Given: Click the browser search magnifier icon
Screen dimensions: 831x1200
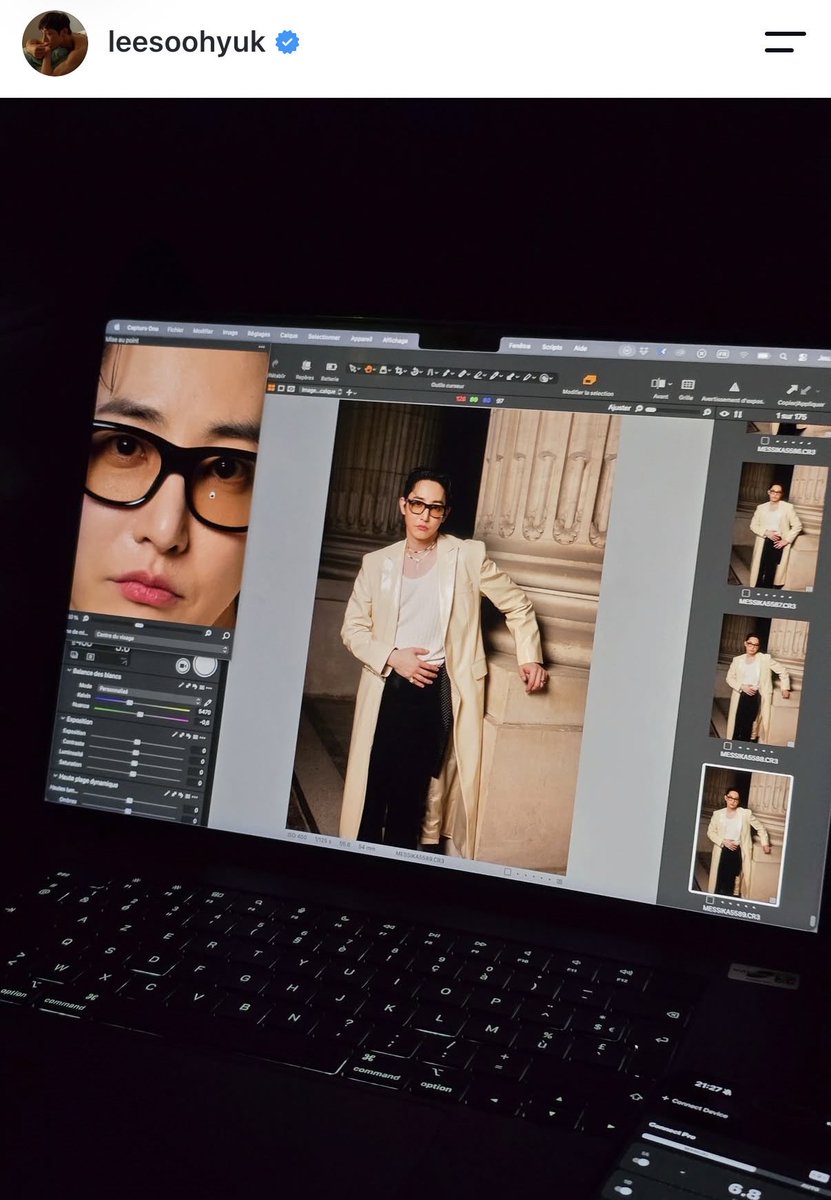Looking at the screenshot, I should click(707, 412).
